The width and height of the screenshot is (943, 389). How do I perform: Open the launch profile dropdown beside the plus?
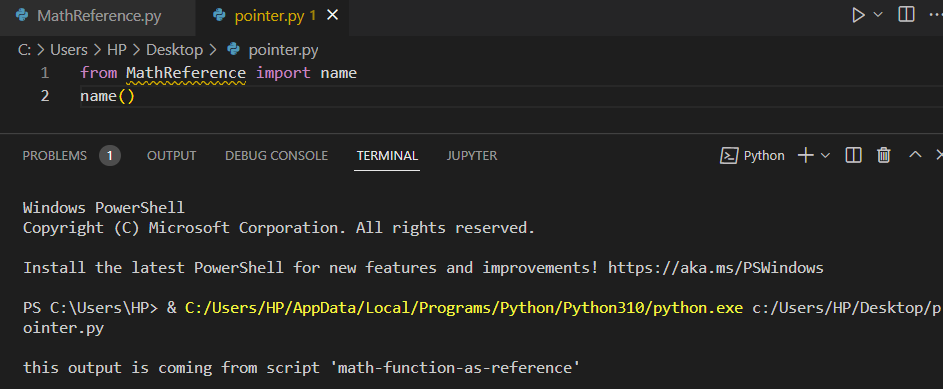tap(825, 156)
